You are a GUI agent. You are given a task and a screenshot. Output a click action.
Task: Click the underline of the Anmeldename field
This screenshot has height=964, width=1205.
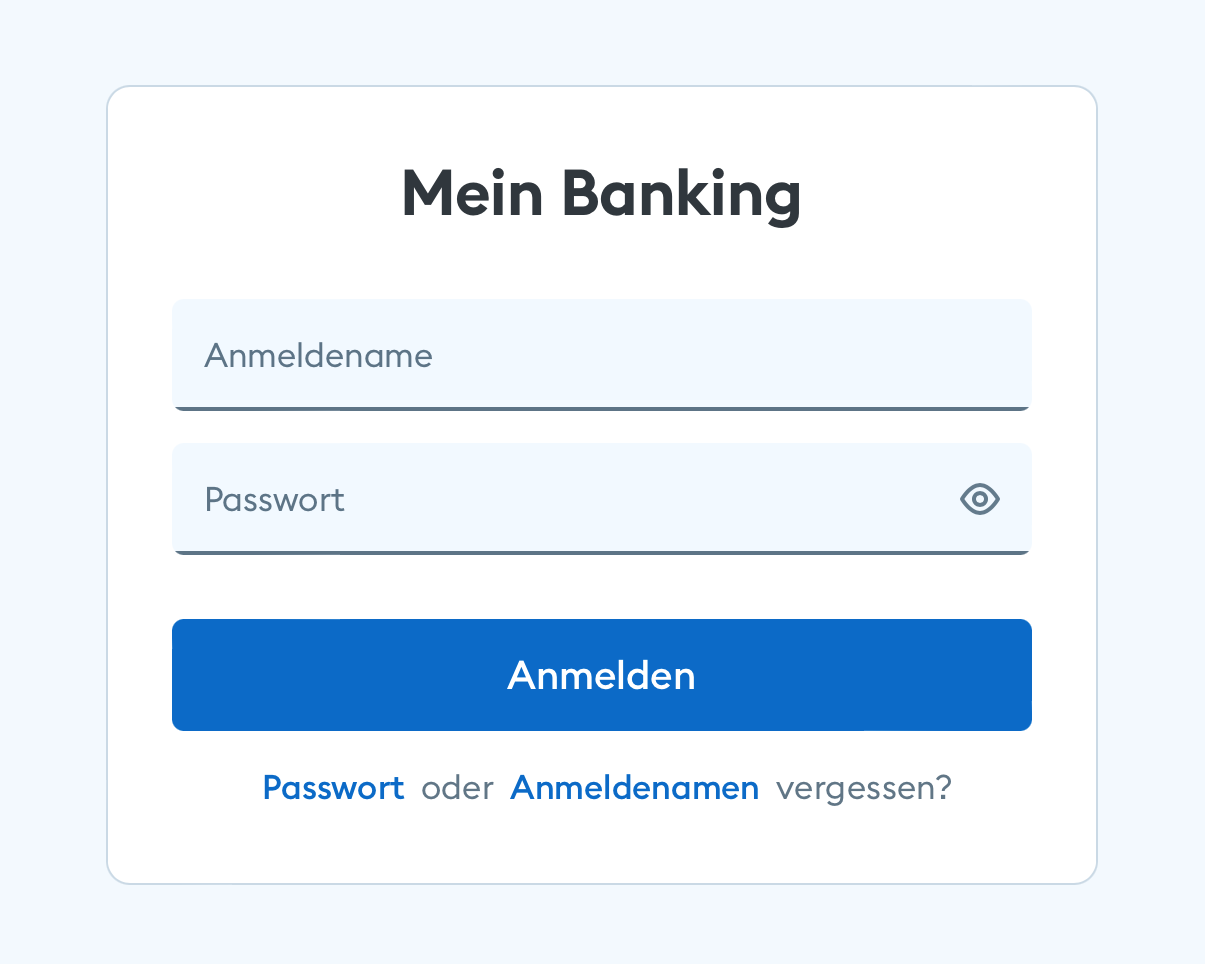point(601,409)
